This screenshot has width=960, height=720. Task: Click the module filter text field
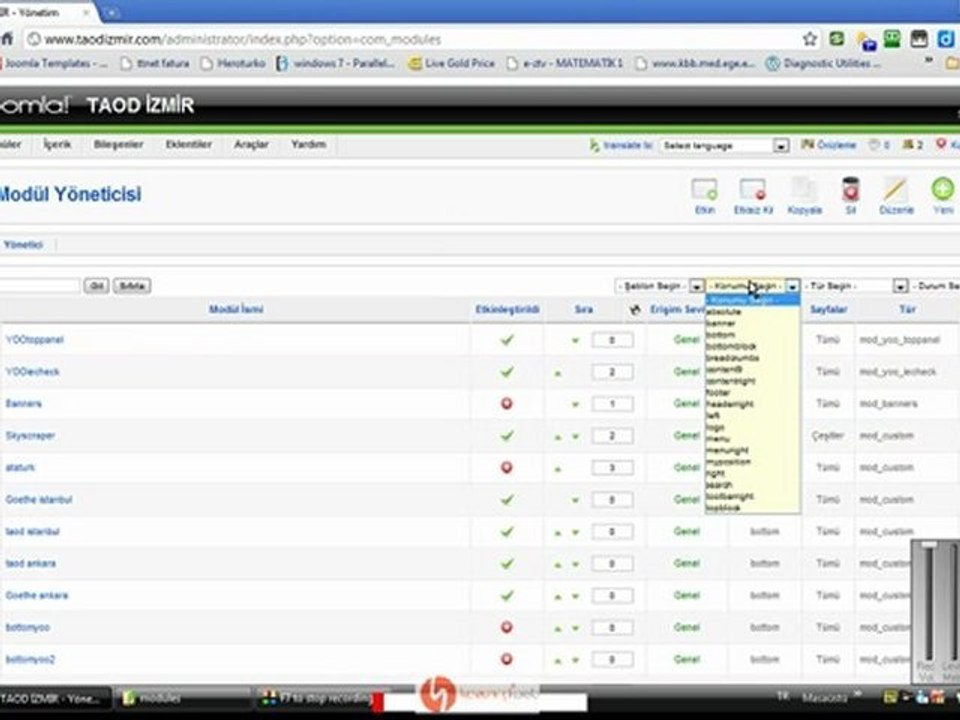click(x=40, y=286)
